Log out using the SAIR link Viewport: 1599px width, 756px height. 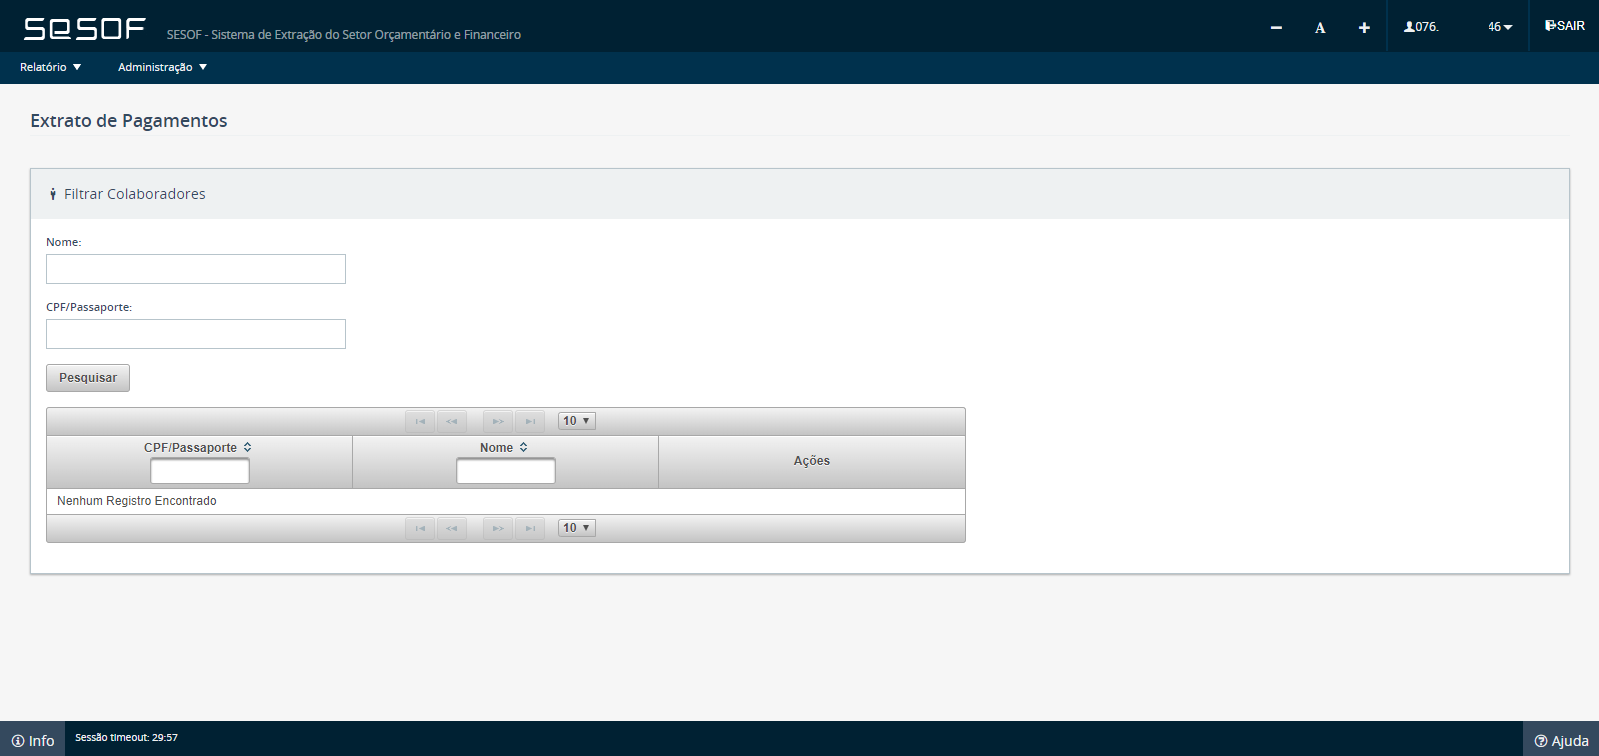pyautogui.click(x=1565, y=26)
